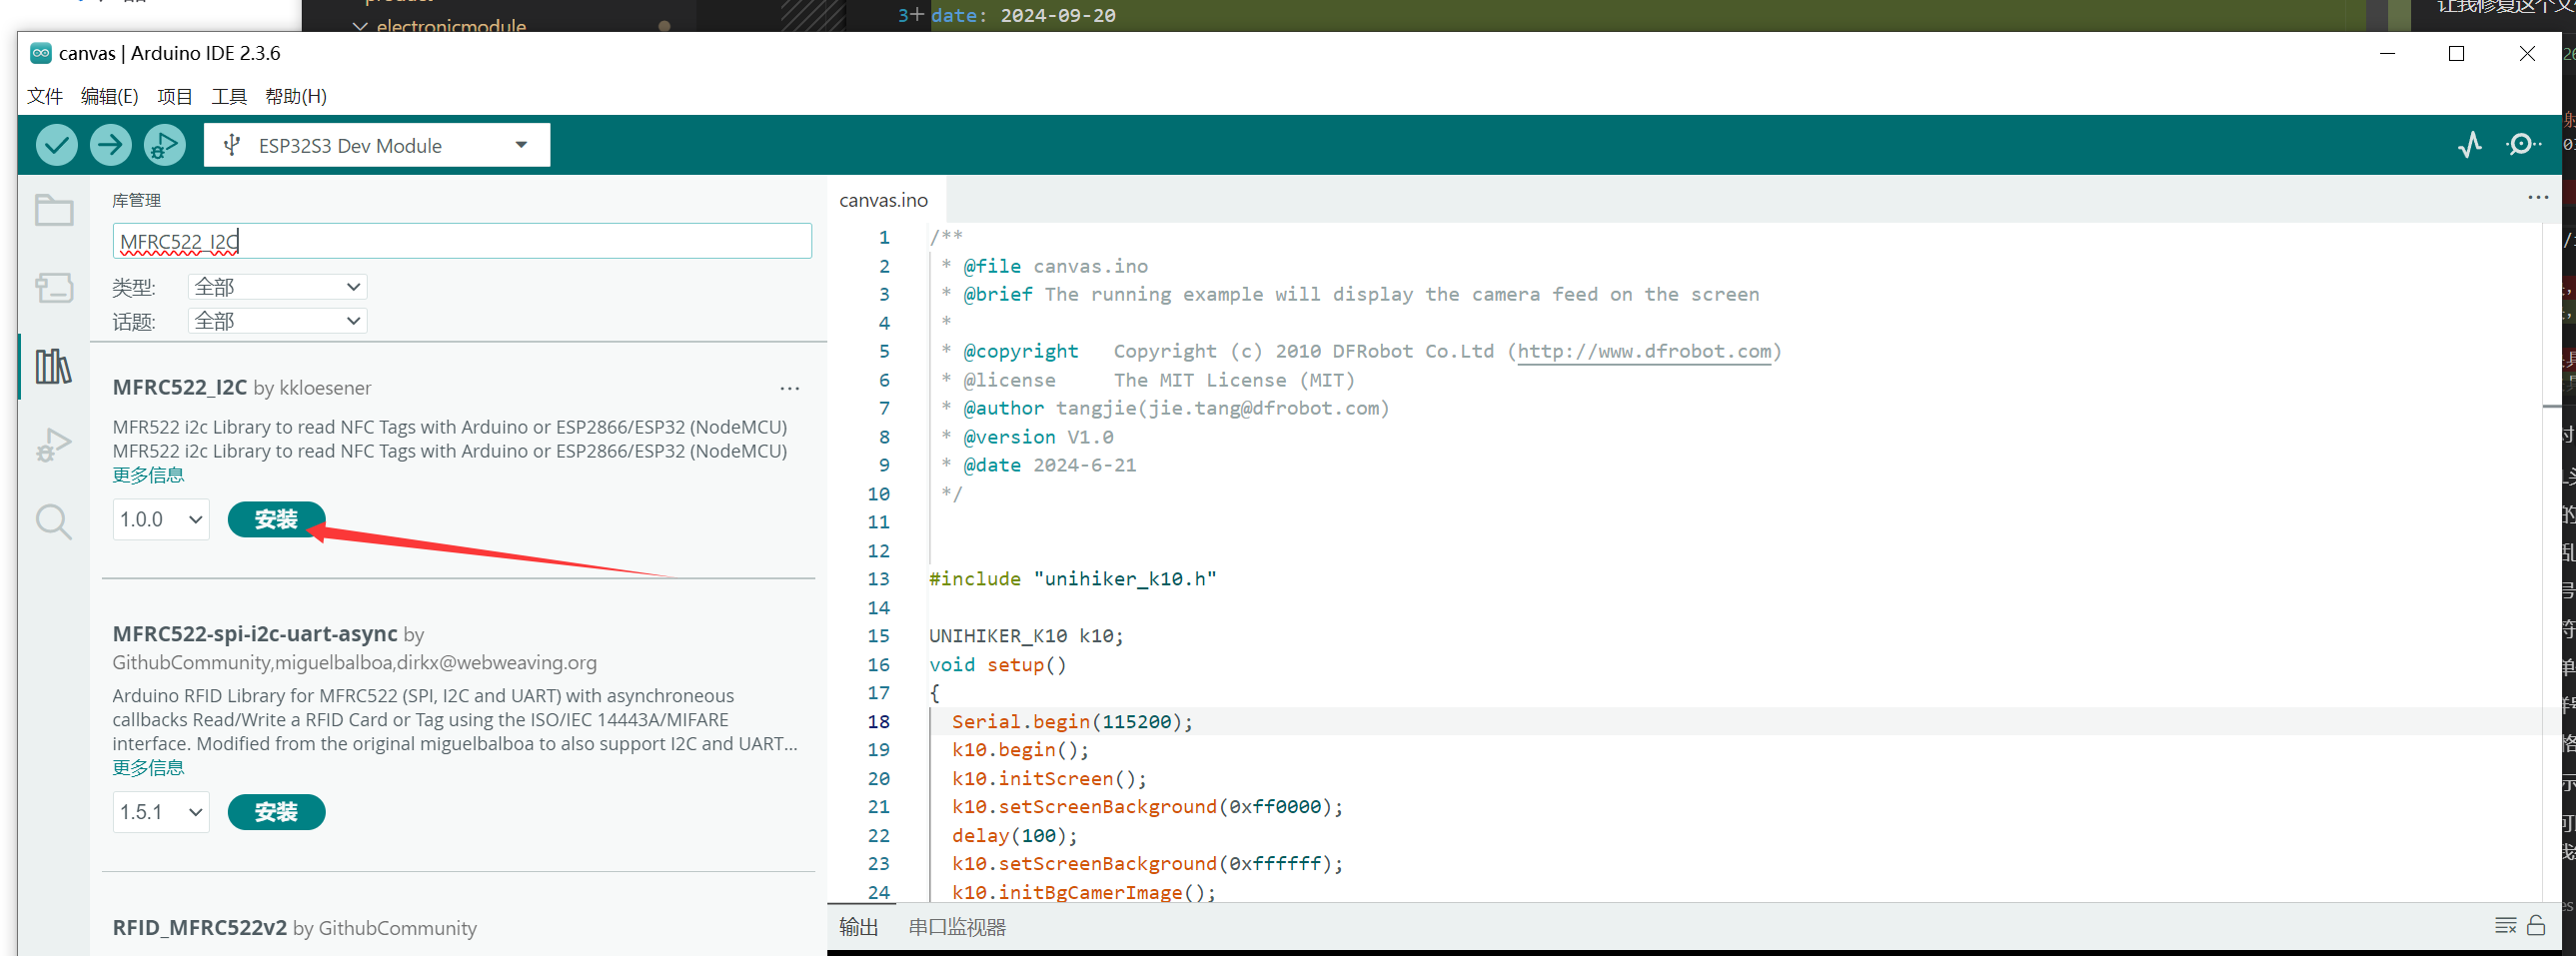
Task: Open the Boards Manager sidebar icon
Action: [x=54, y=288]
